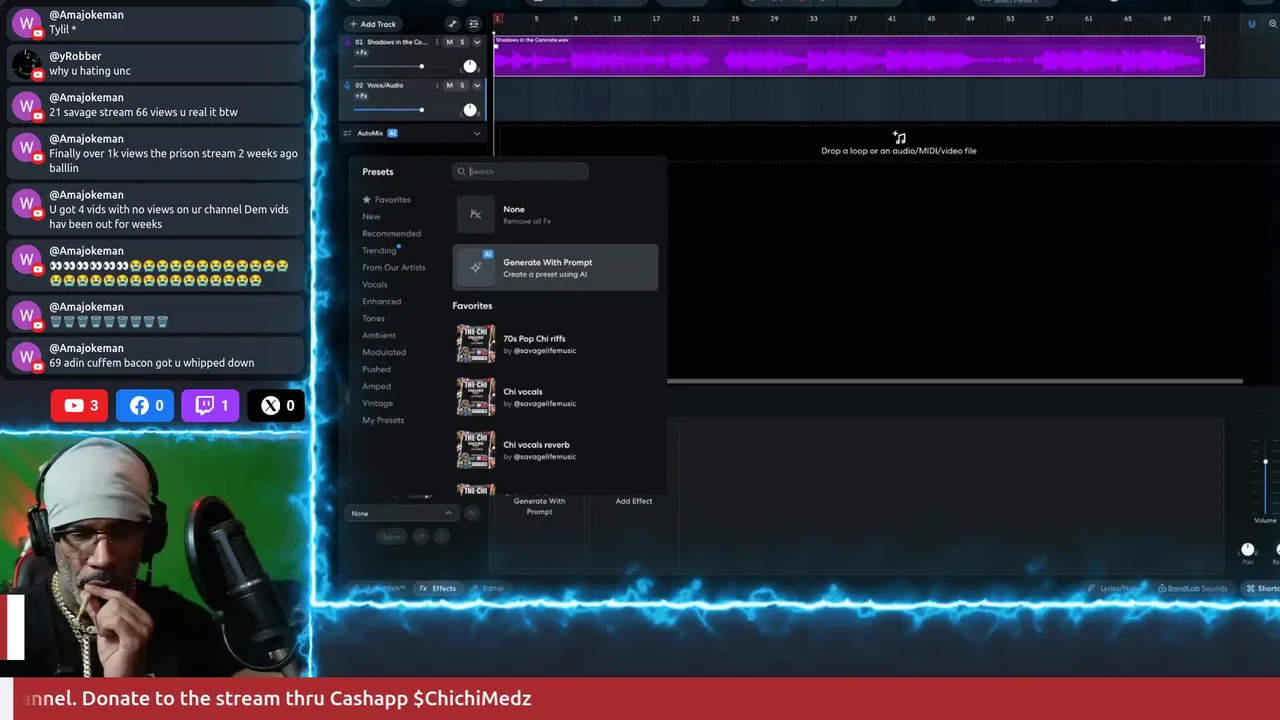This screenshot has width=1280, height=720.
Task: Click the Facebook viewer count badge
Action: (145, 405)
